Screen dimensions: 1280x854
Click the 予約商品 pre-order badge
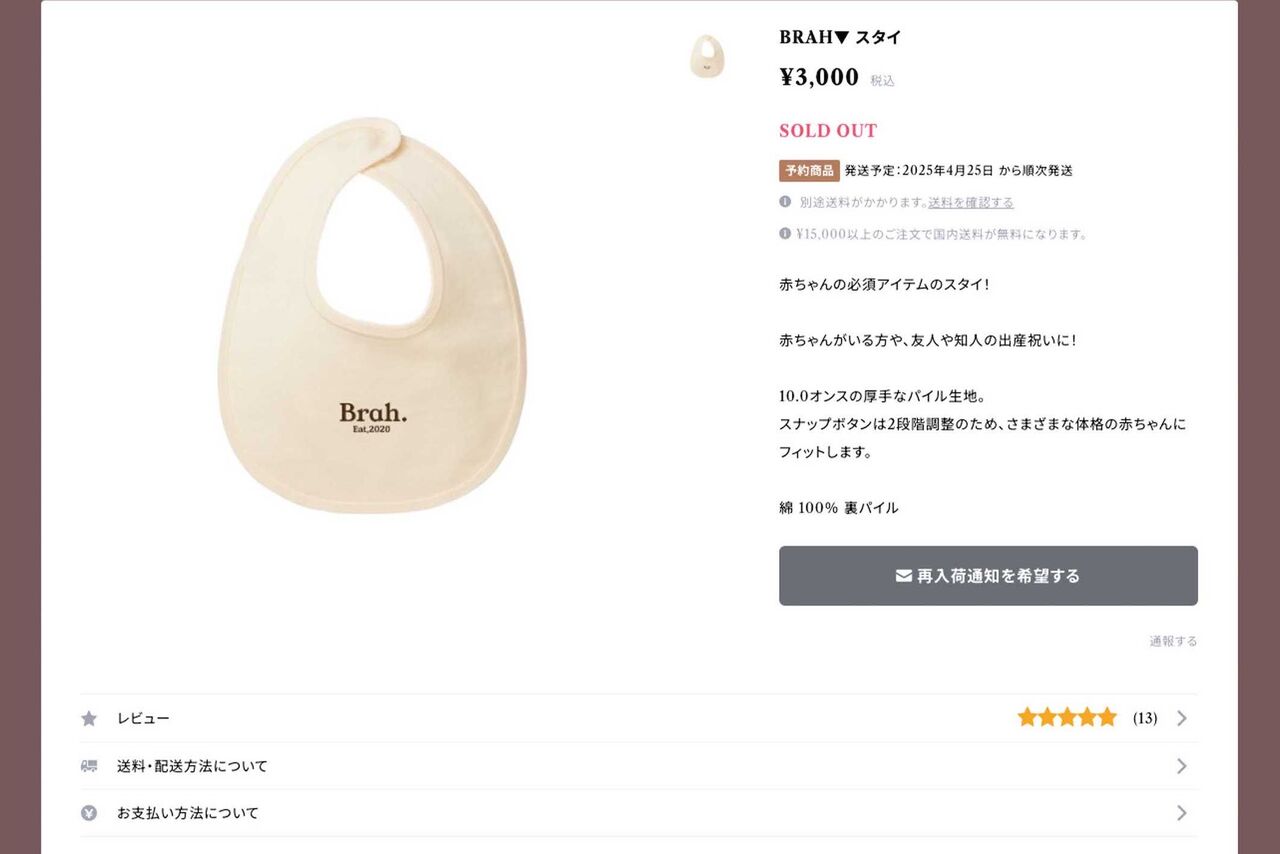pos(809,171)
